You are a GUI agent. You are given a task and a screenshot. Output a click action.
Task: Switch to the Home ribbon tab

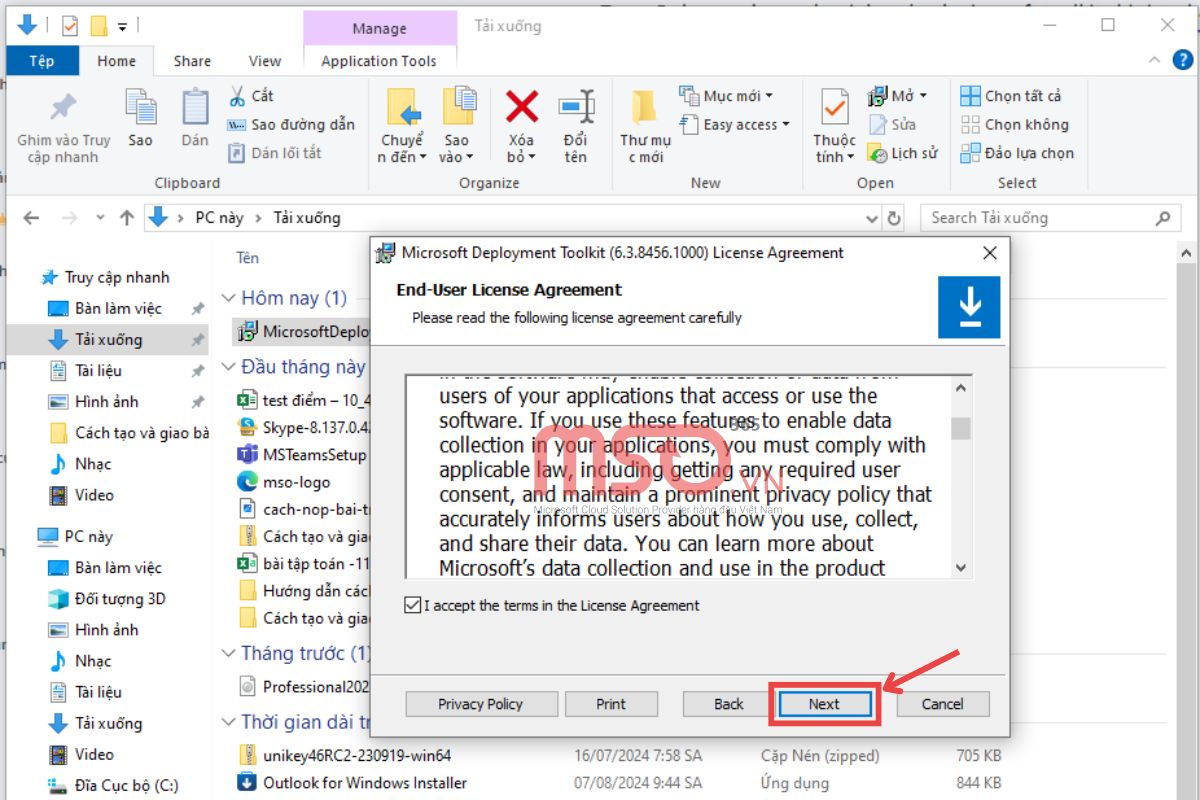tap(116, 61)
